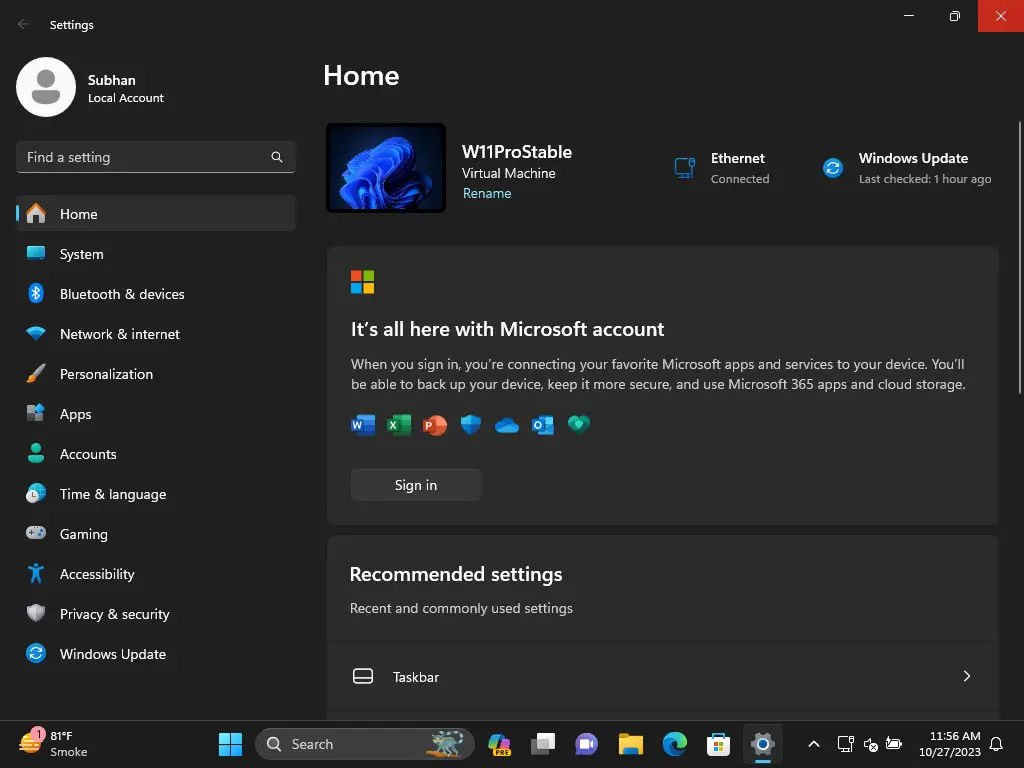The image size is (1024, 768).
Task: Click the search magnifier in Find a setting
Action: pos(277,157)
